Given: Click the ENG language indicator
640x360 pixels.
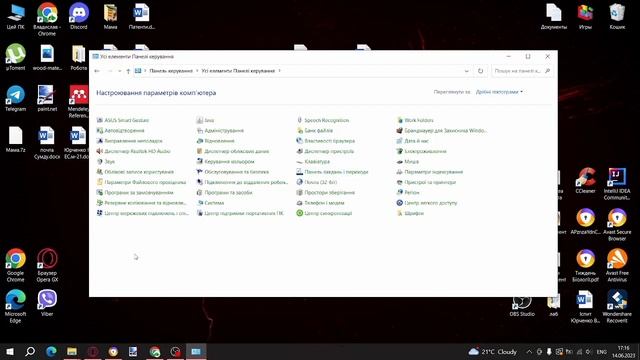Looking at the screenshot, I should click(x=602, y=351).
